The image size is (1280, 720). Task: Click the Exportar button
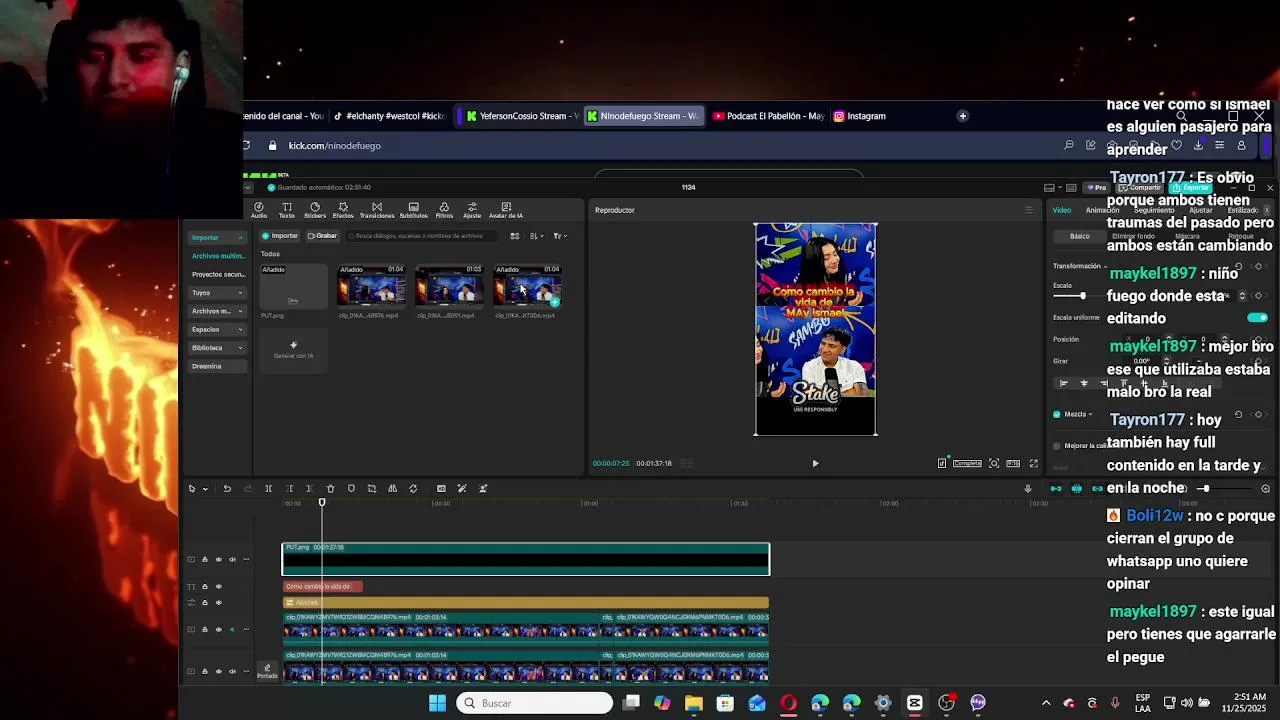point(1190,188)
